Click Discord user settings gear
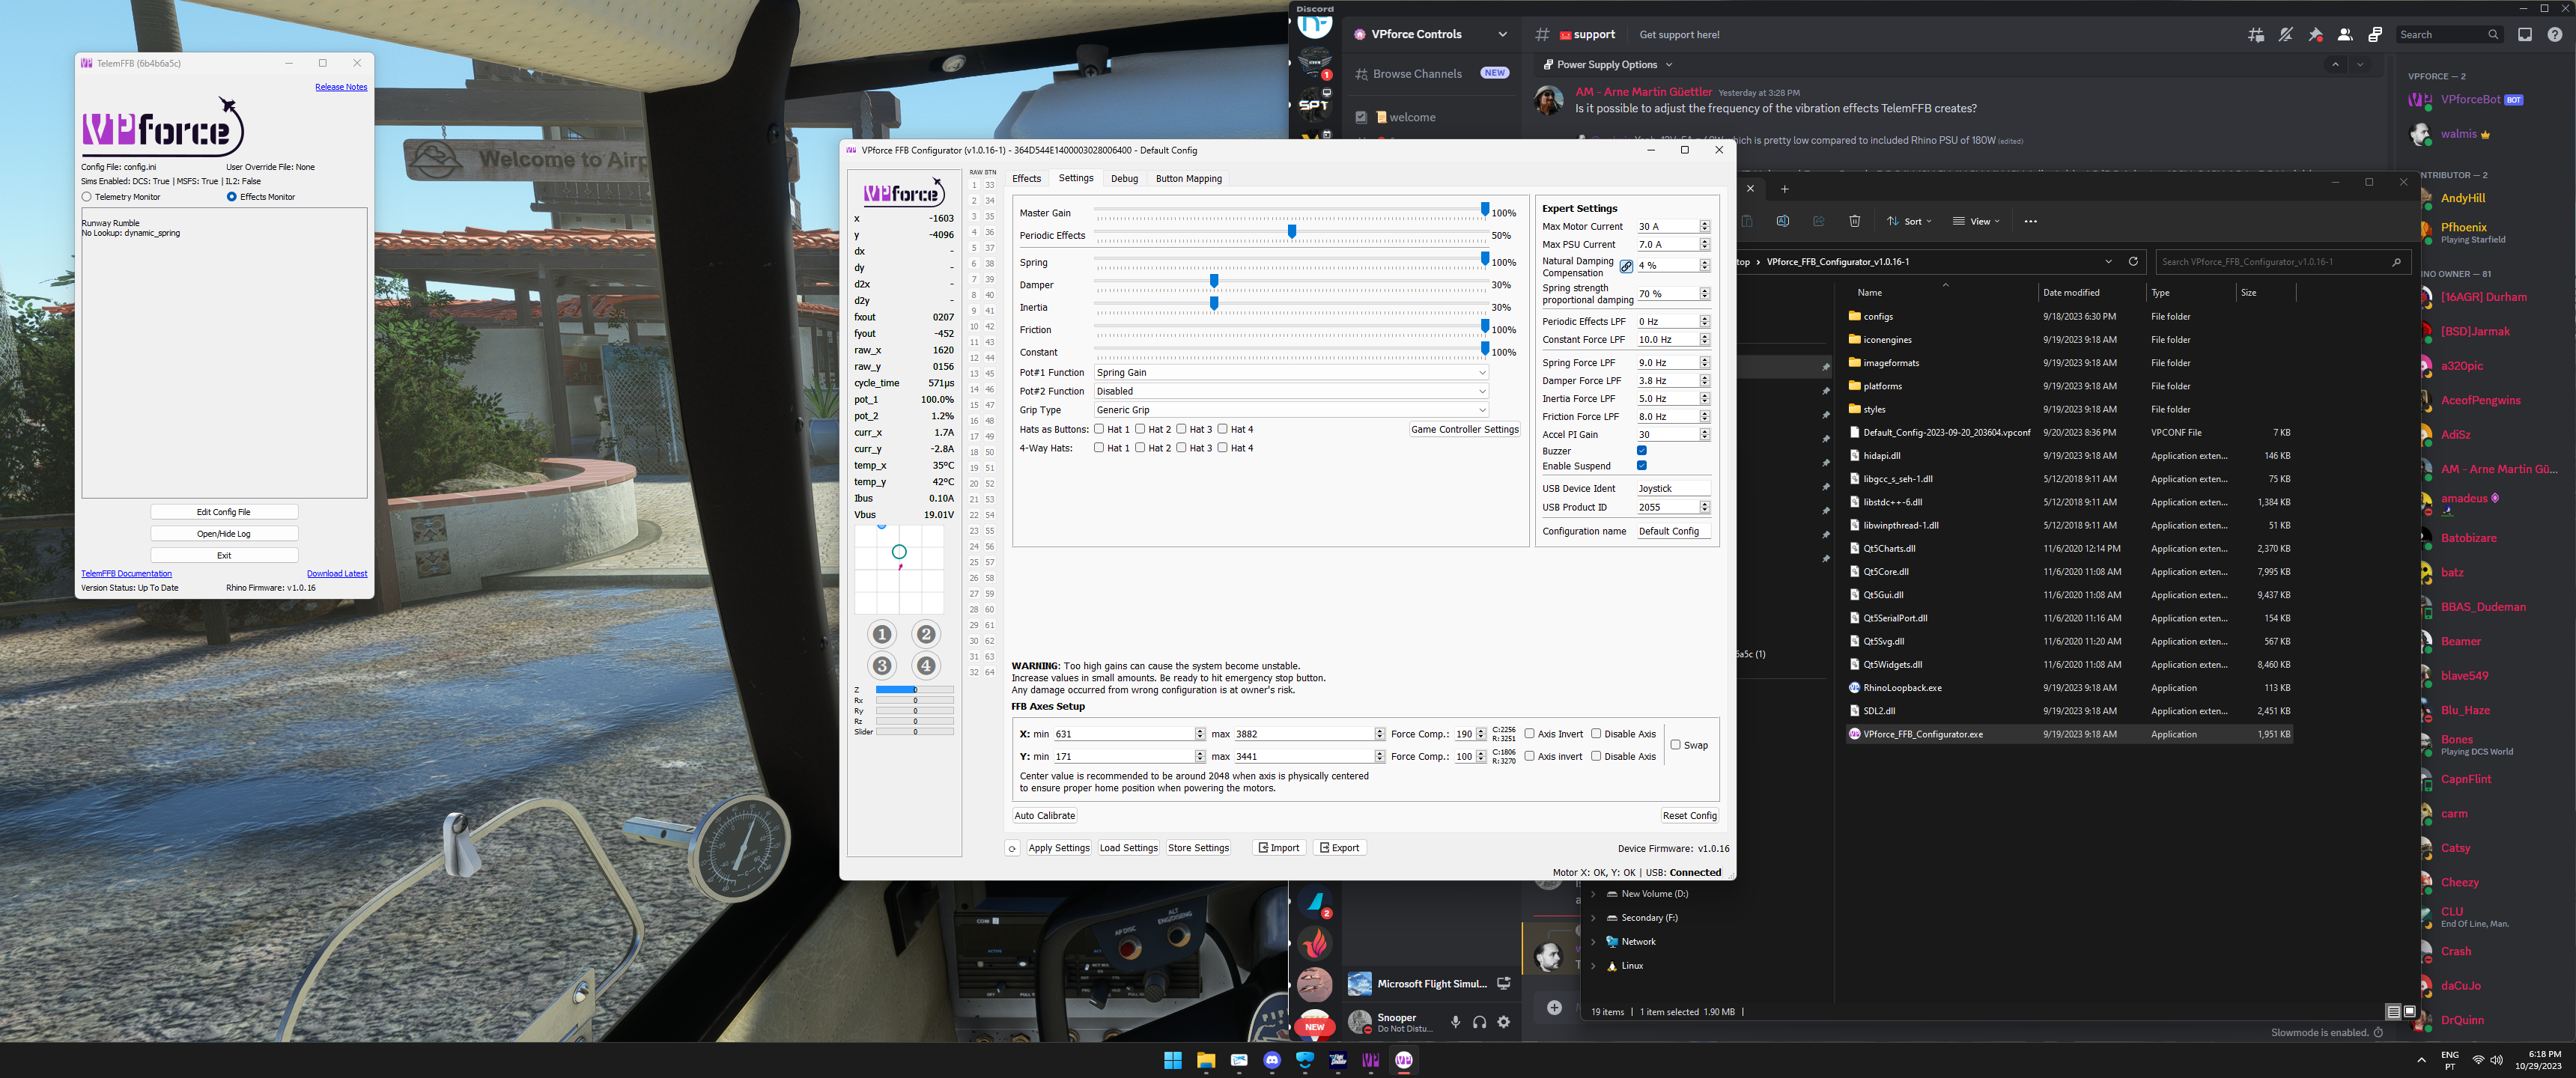The height and width of the screenshot is (1078, 2576). pyautogui.click(x=1503, y=1022)
